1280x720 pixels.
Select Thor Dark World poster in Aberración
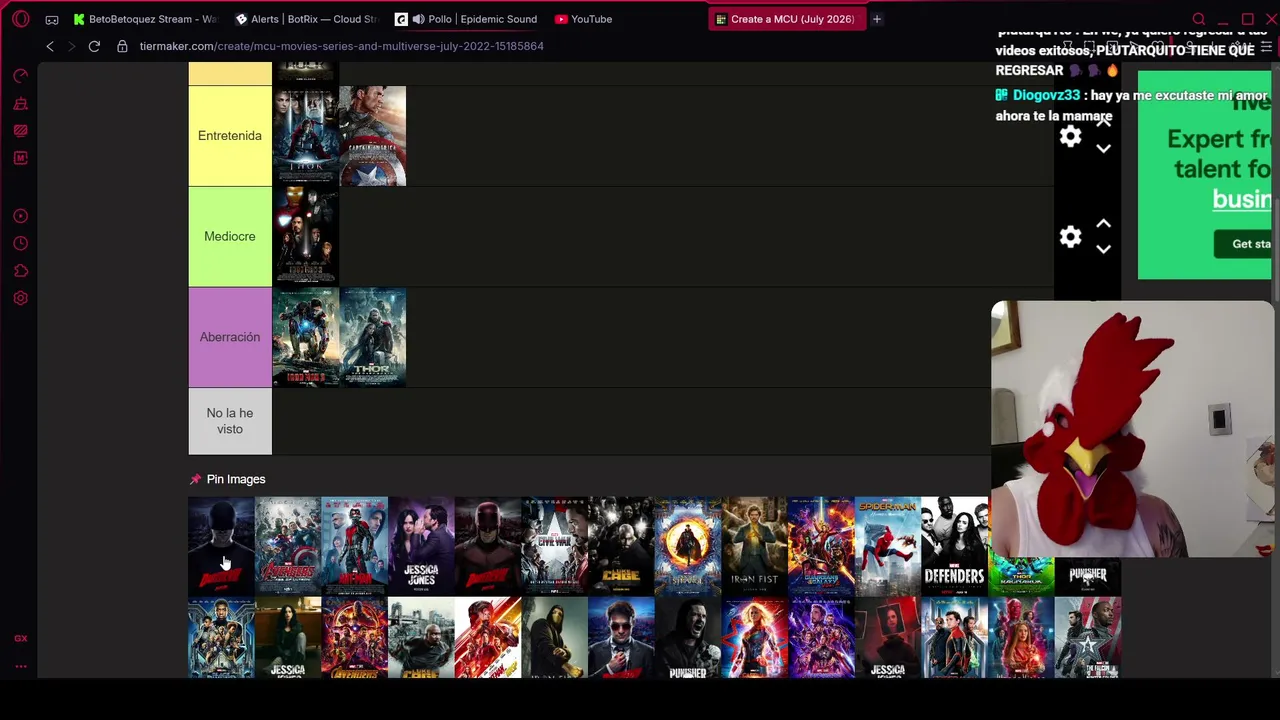coord(373,337)
